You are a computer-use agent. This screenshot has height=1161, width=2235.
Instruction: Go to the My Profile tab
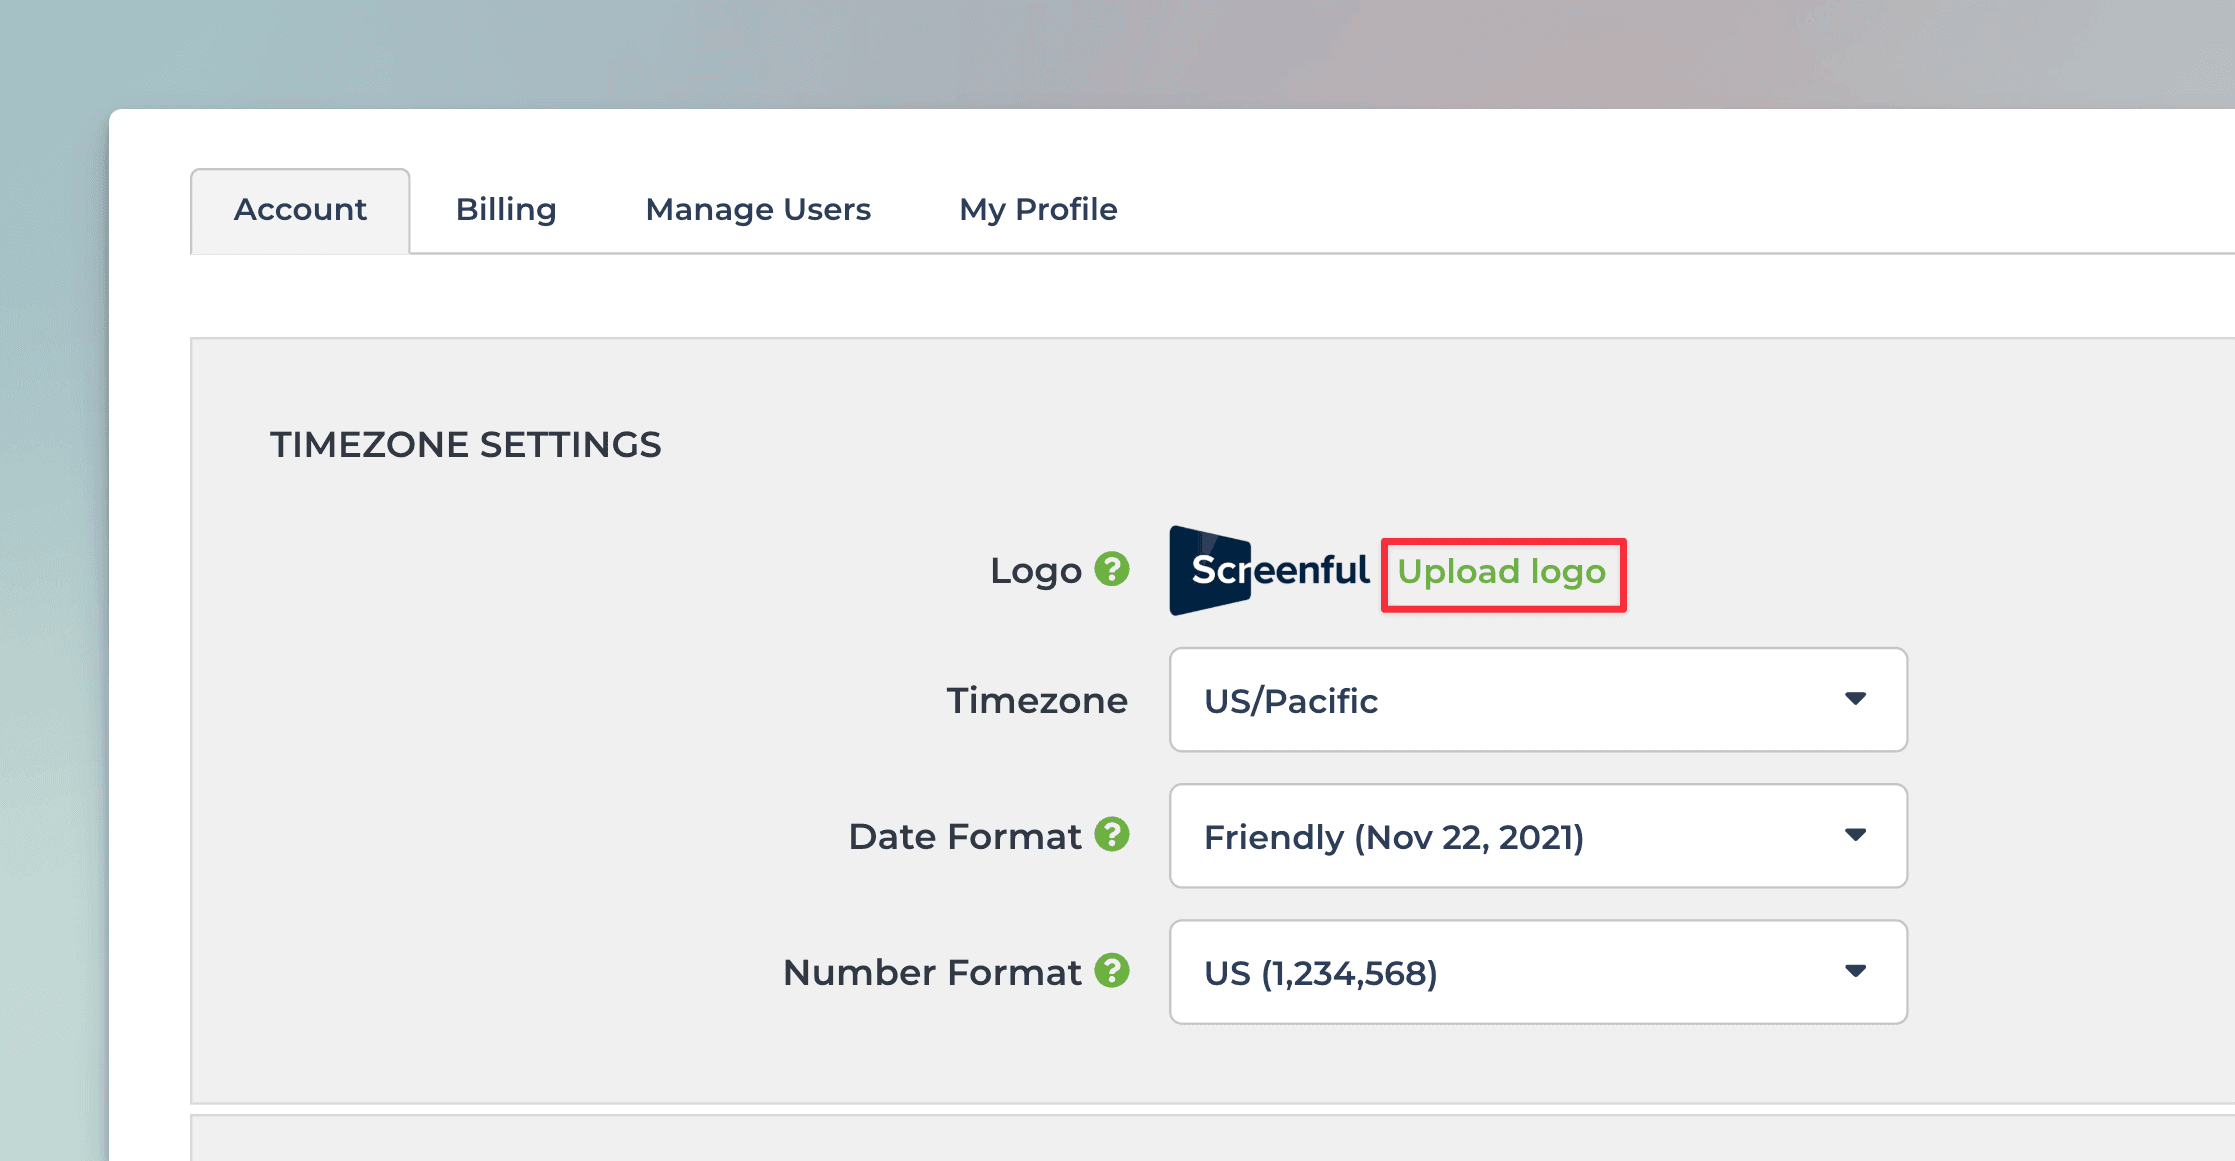point(1038,209)
